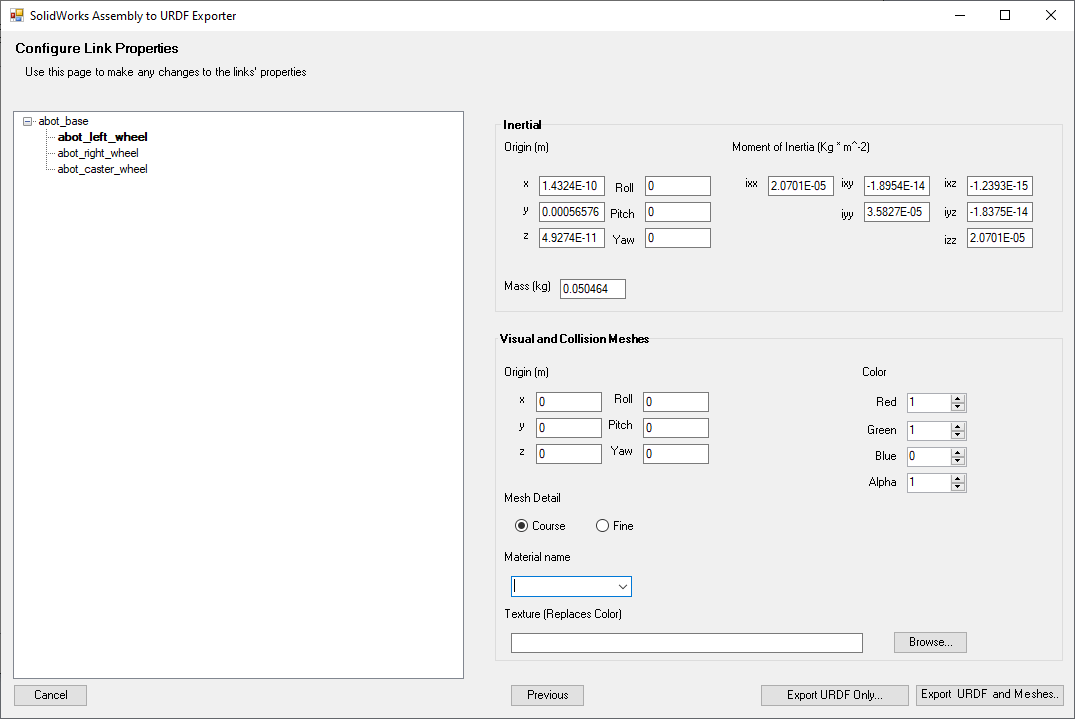Decrease the Alpha value
1075x719 pixels.
(958, 487)
